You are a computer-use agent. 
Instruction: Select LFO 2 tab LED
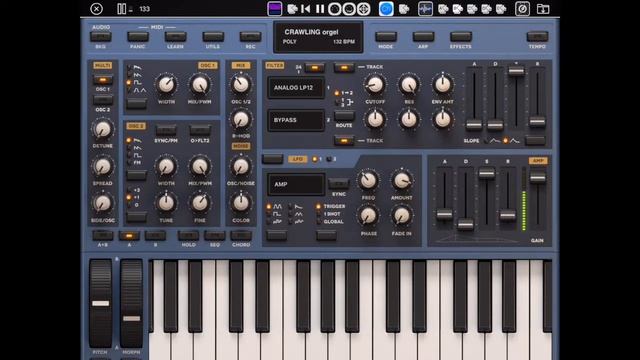329,159
